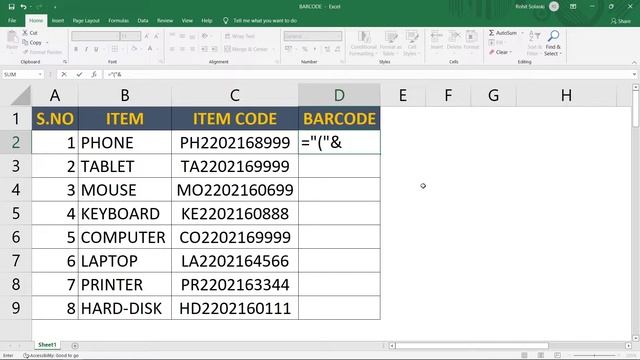The width and height of the screenshot is (640, 360).
Task: Click Decrease Font Size icon
Action: 156,36
